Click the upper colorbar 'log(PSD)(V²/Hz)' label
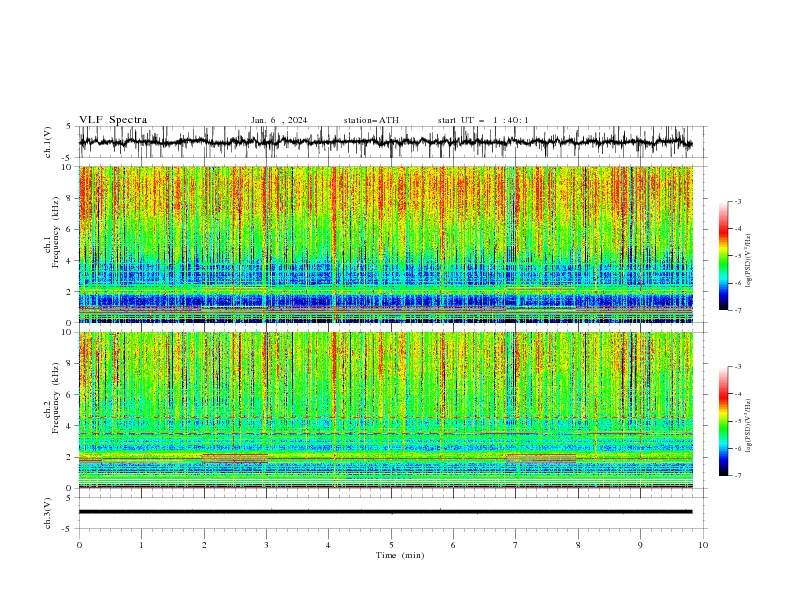Screen dimensions: 792x612 (749, 261)
